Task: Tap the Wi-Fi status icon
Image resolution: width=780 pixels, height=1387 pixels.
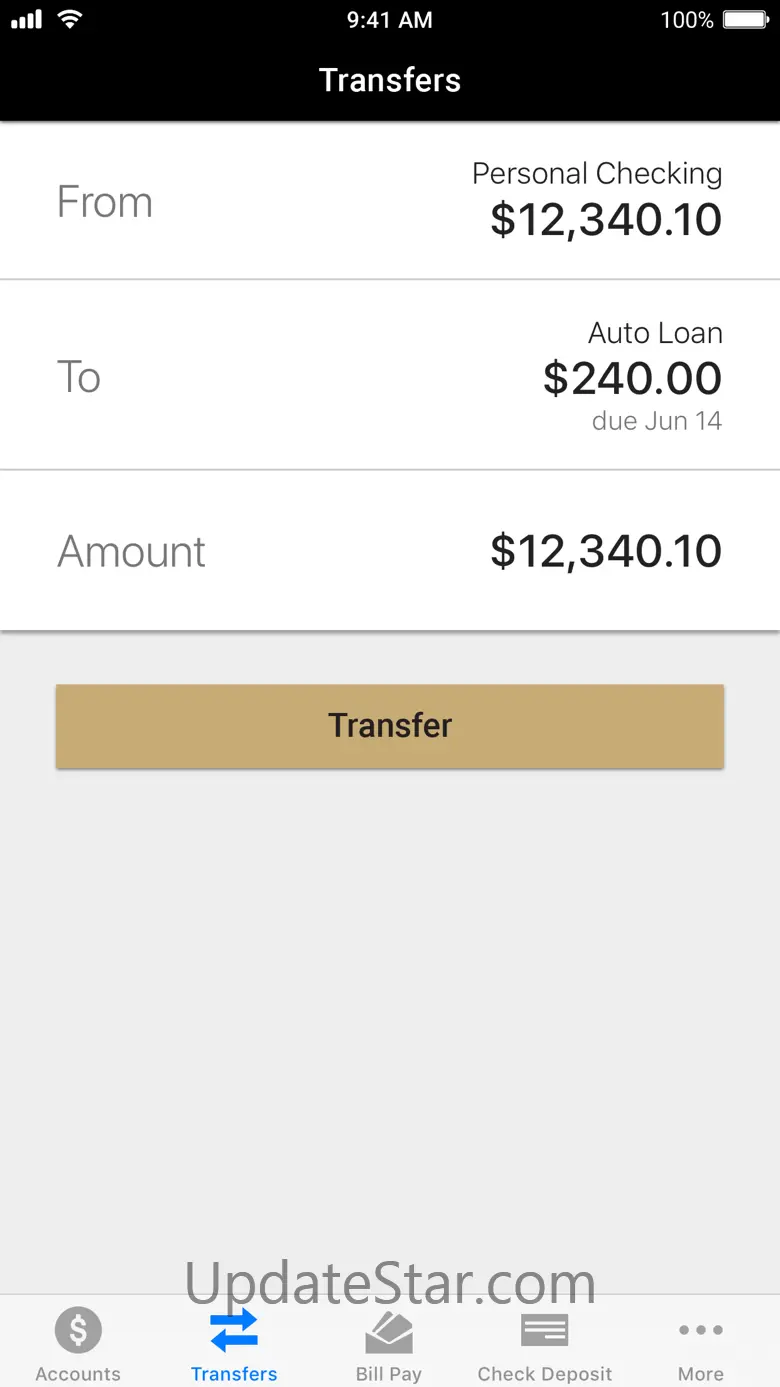Action: (x=69, y=19)
